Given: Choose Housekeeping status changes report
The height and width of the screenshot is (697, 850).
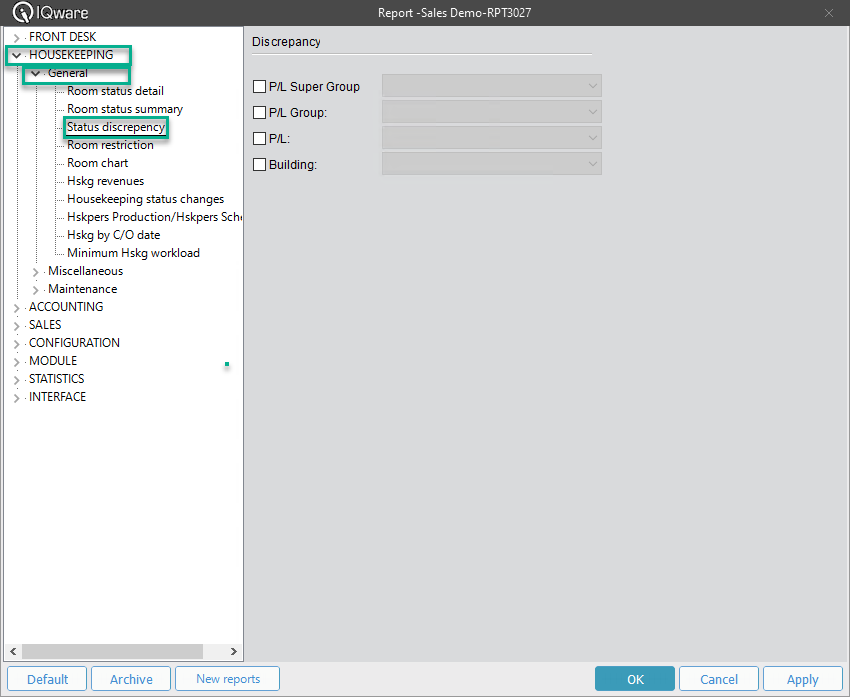Looking at the screenshot, I should coord(145,199).
